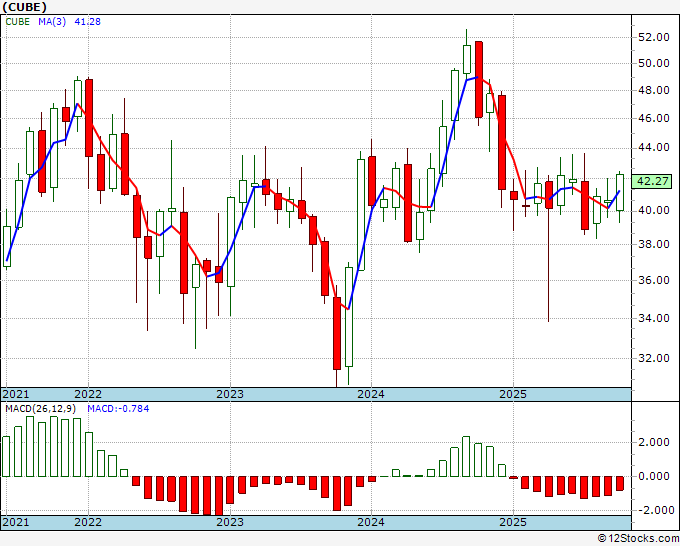Click the blue CUBE legend label

click(18, 22)
